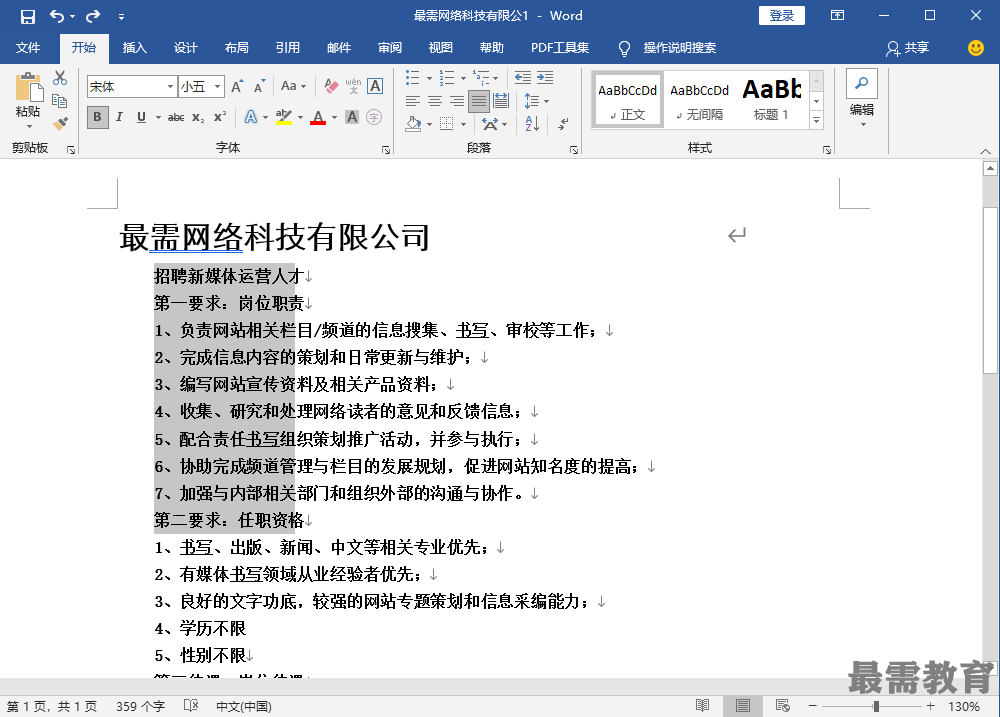Screen dimensions: 1000x717
Task: Click the Undo arrow icon
Action: coord(57,16)
